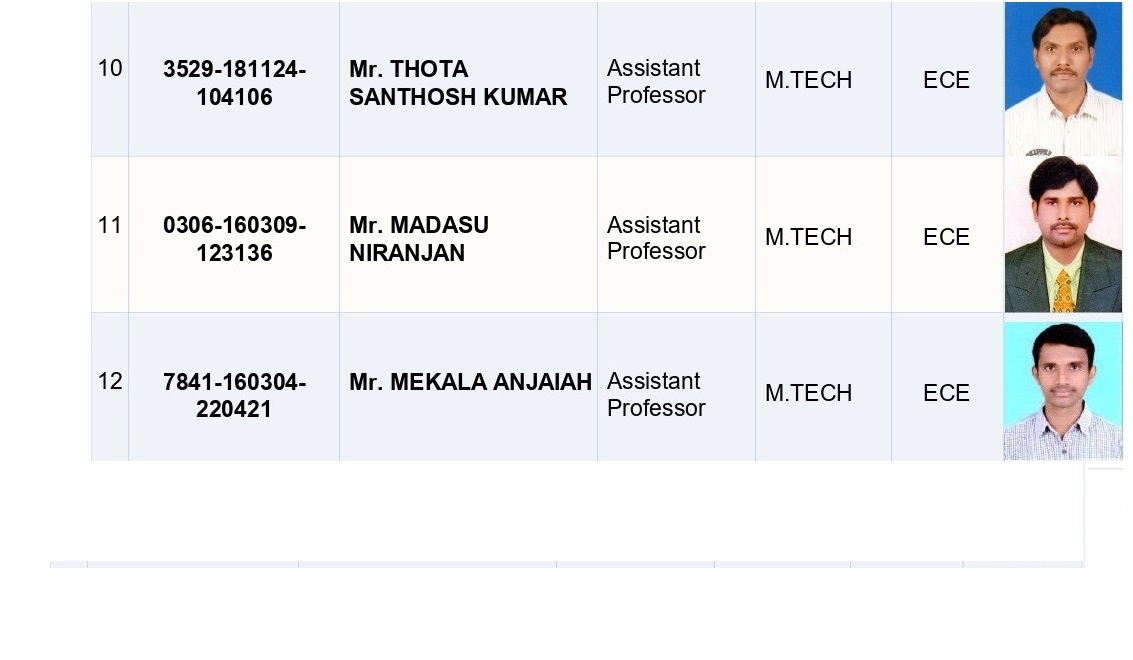This screenshot has width=1133, height=660.
Task: Click Assistant Professor in Mekala Anjaiah's row
Action: [656, 395]
